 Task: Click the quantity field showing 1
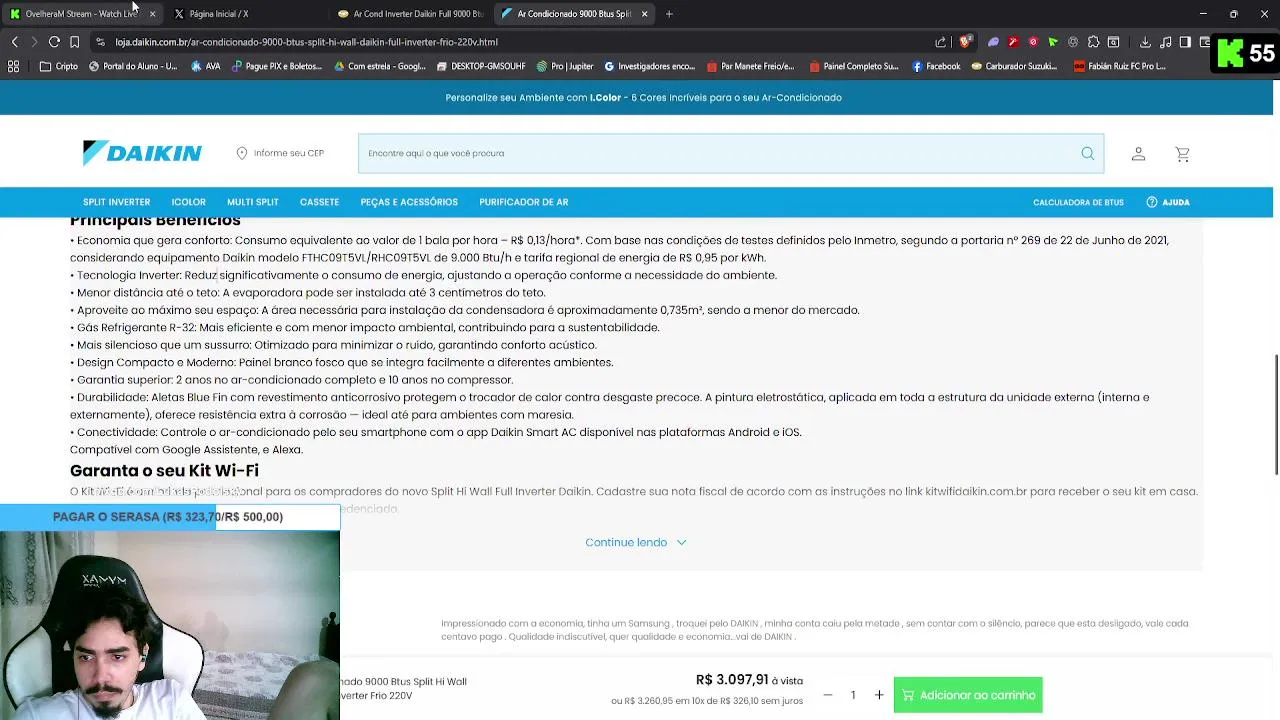853,695
